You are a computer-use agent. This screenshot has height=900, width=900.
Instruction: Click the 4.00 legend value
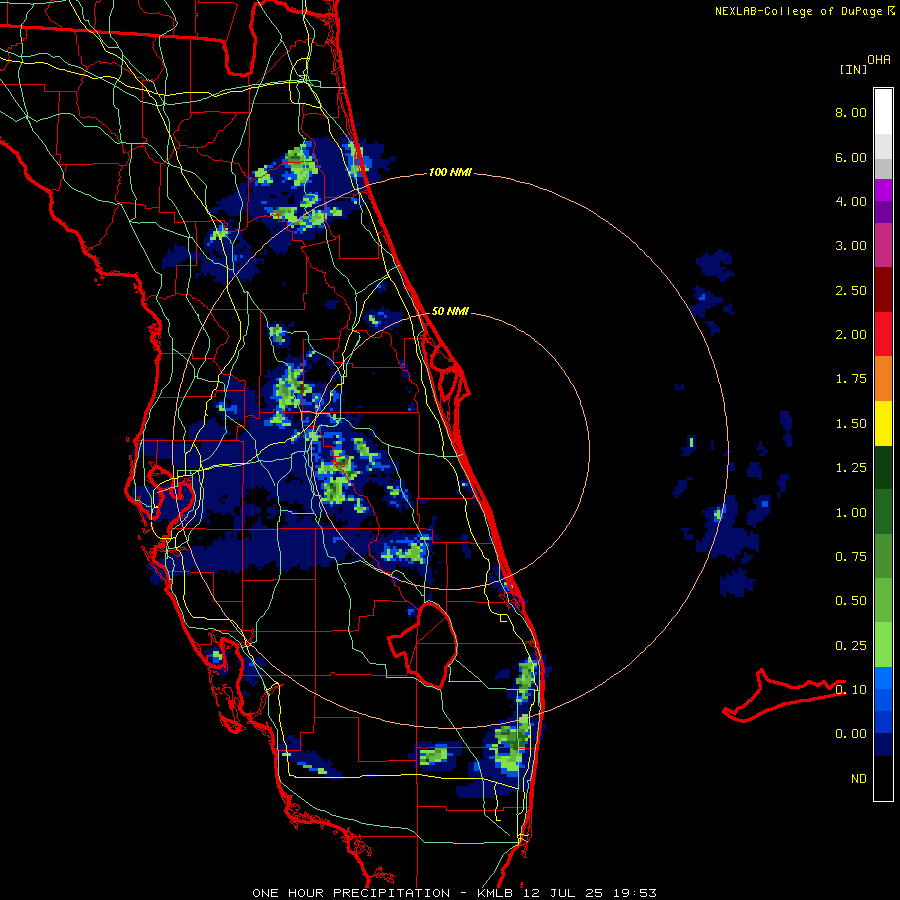pos(851,201)
